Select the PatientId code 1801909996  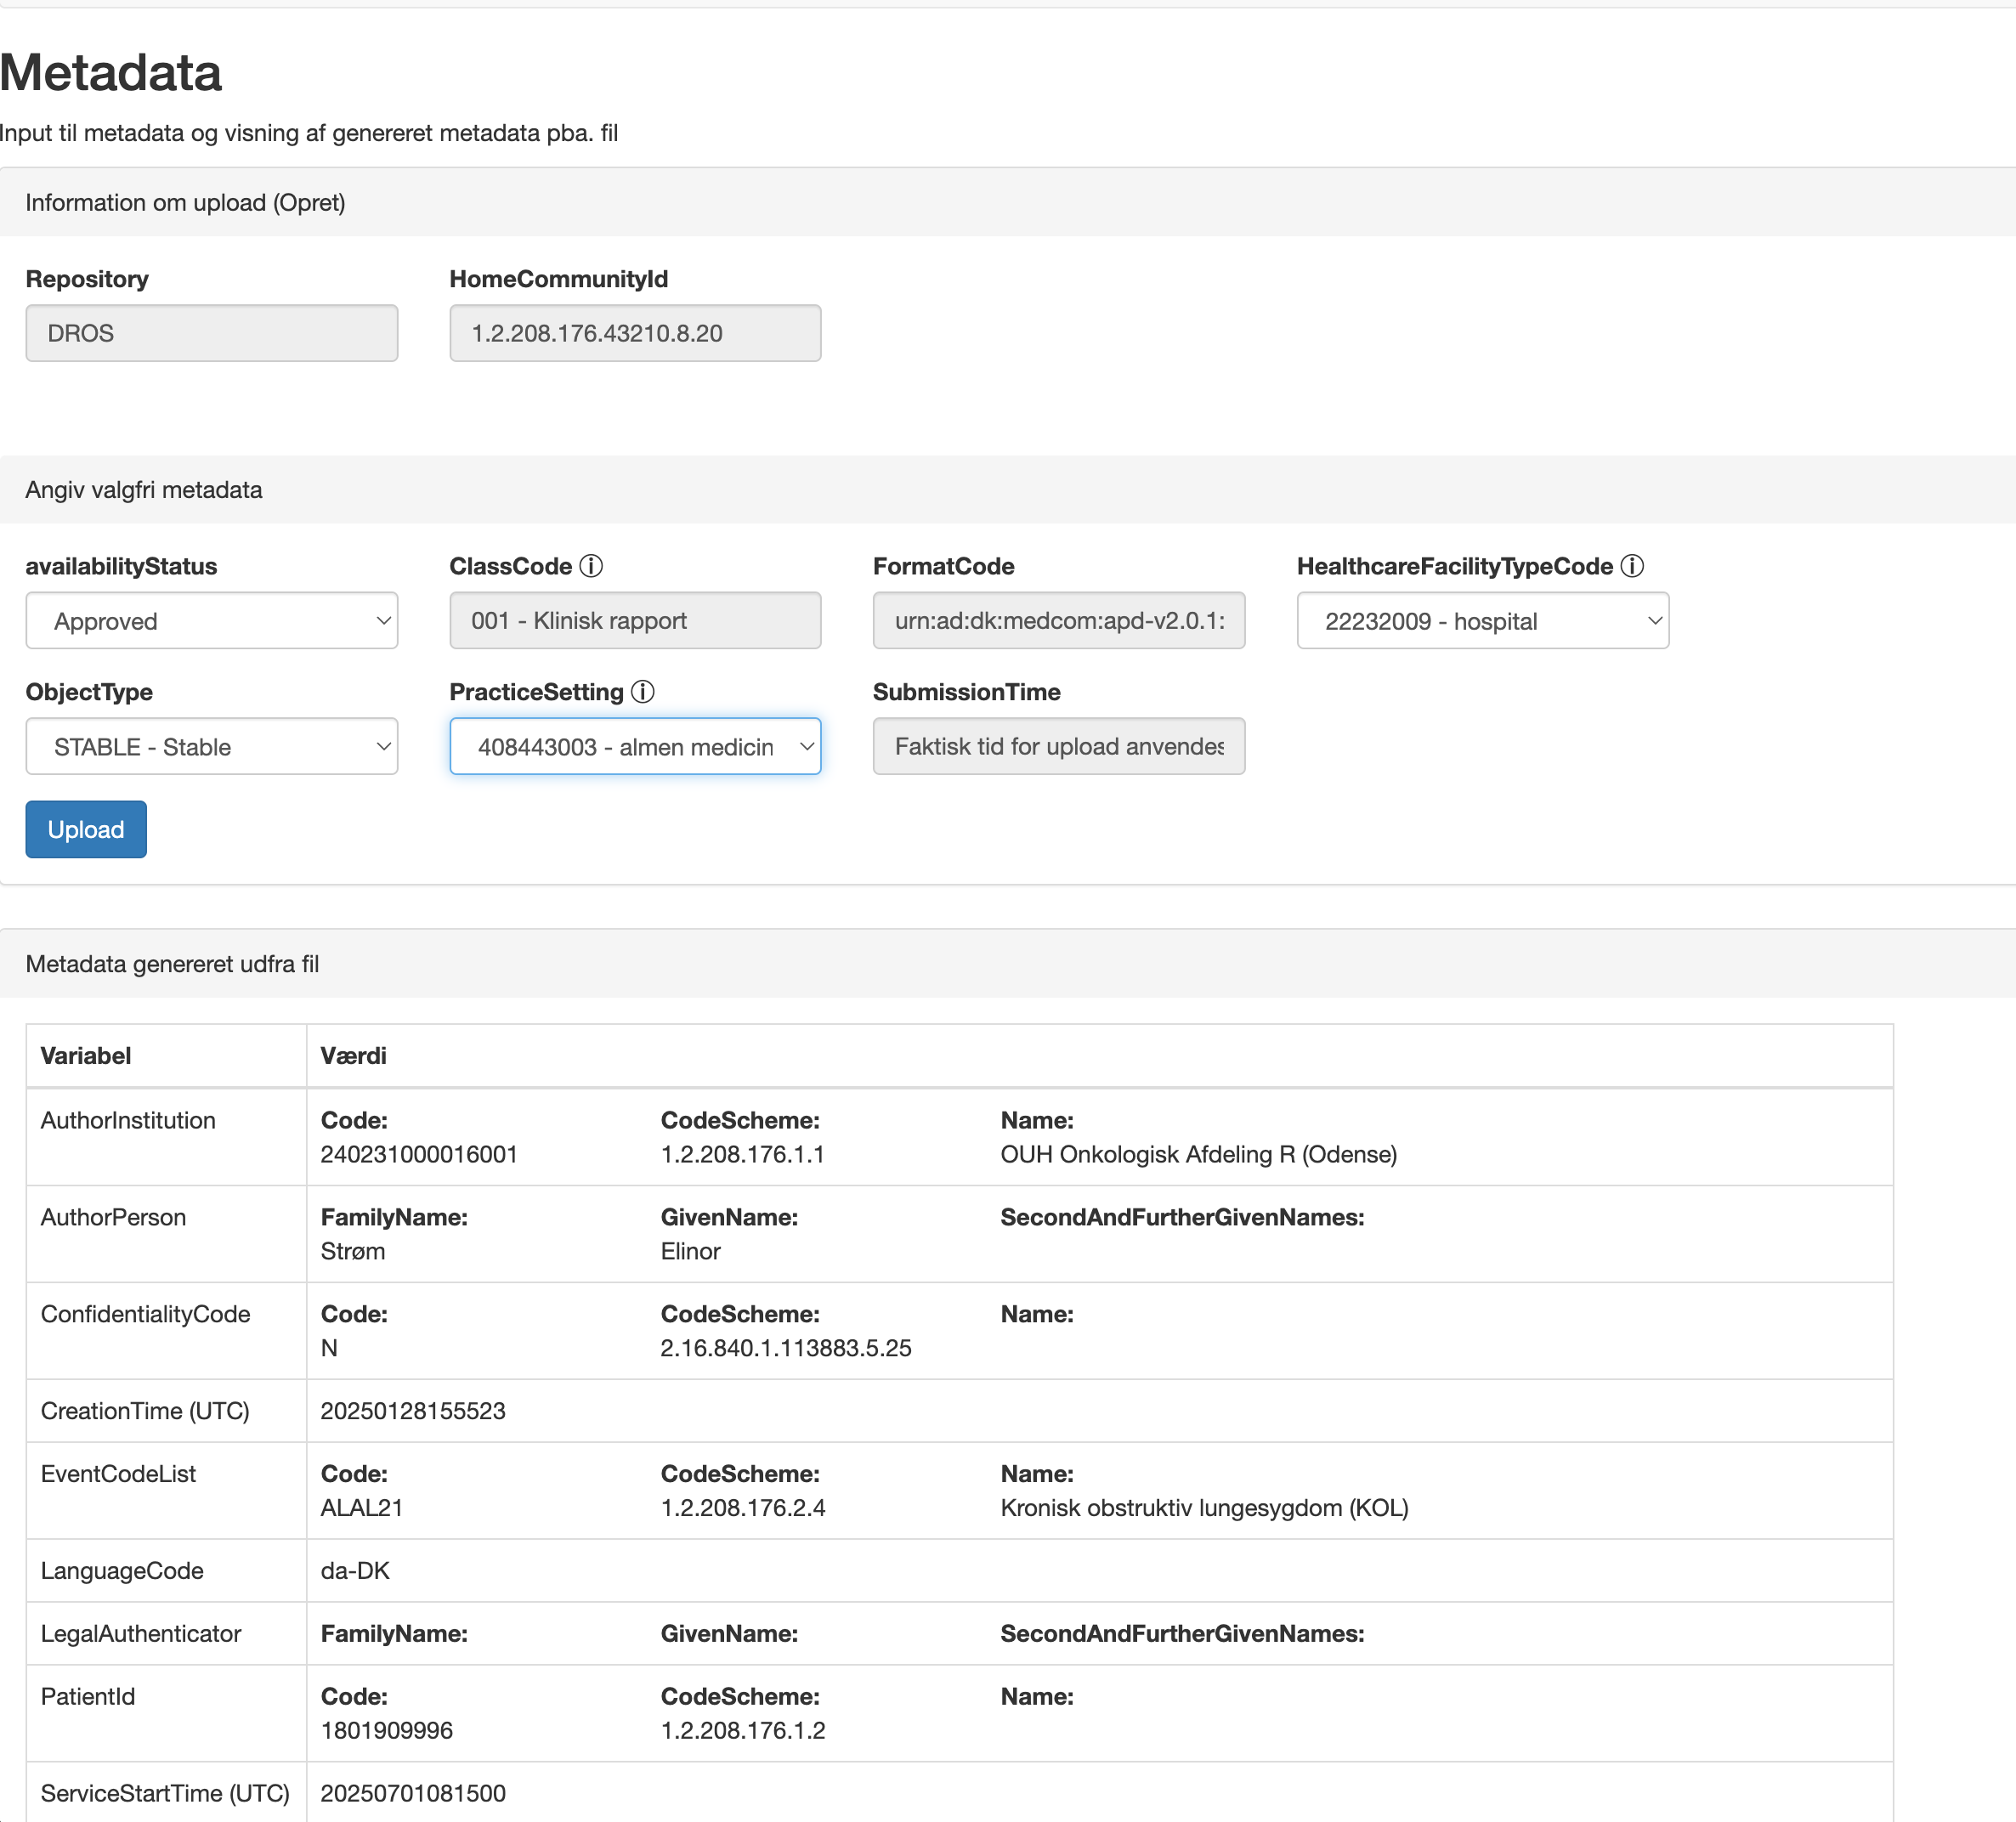(387, 1731)
